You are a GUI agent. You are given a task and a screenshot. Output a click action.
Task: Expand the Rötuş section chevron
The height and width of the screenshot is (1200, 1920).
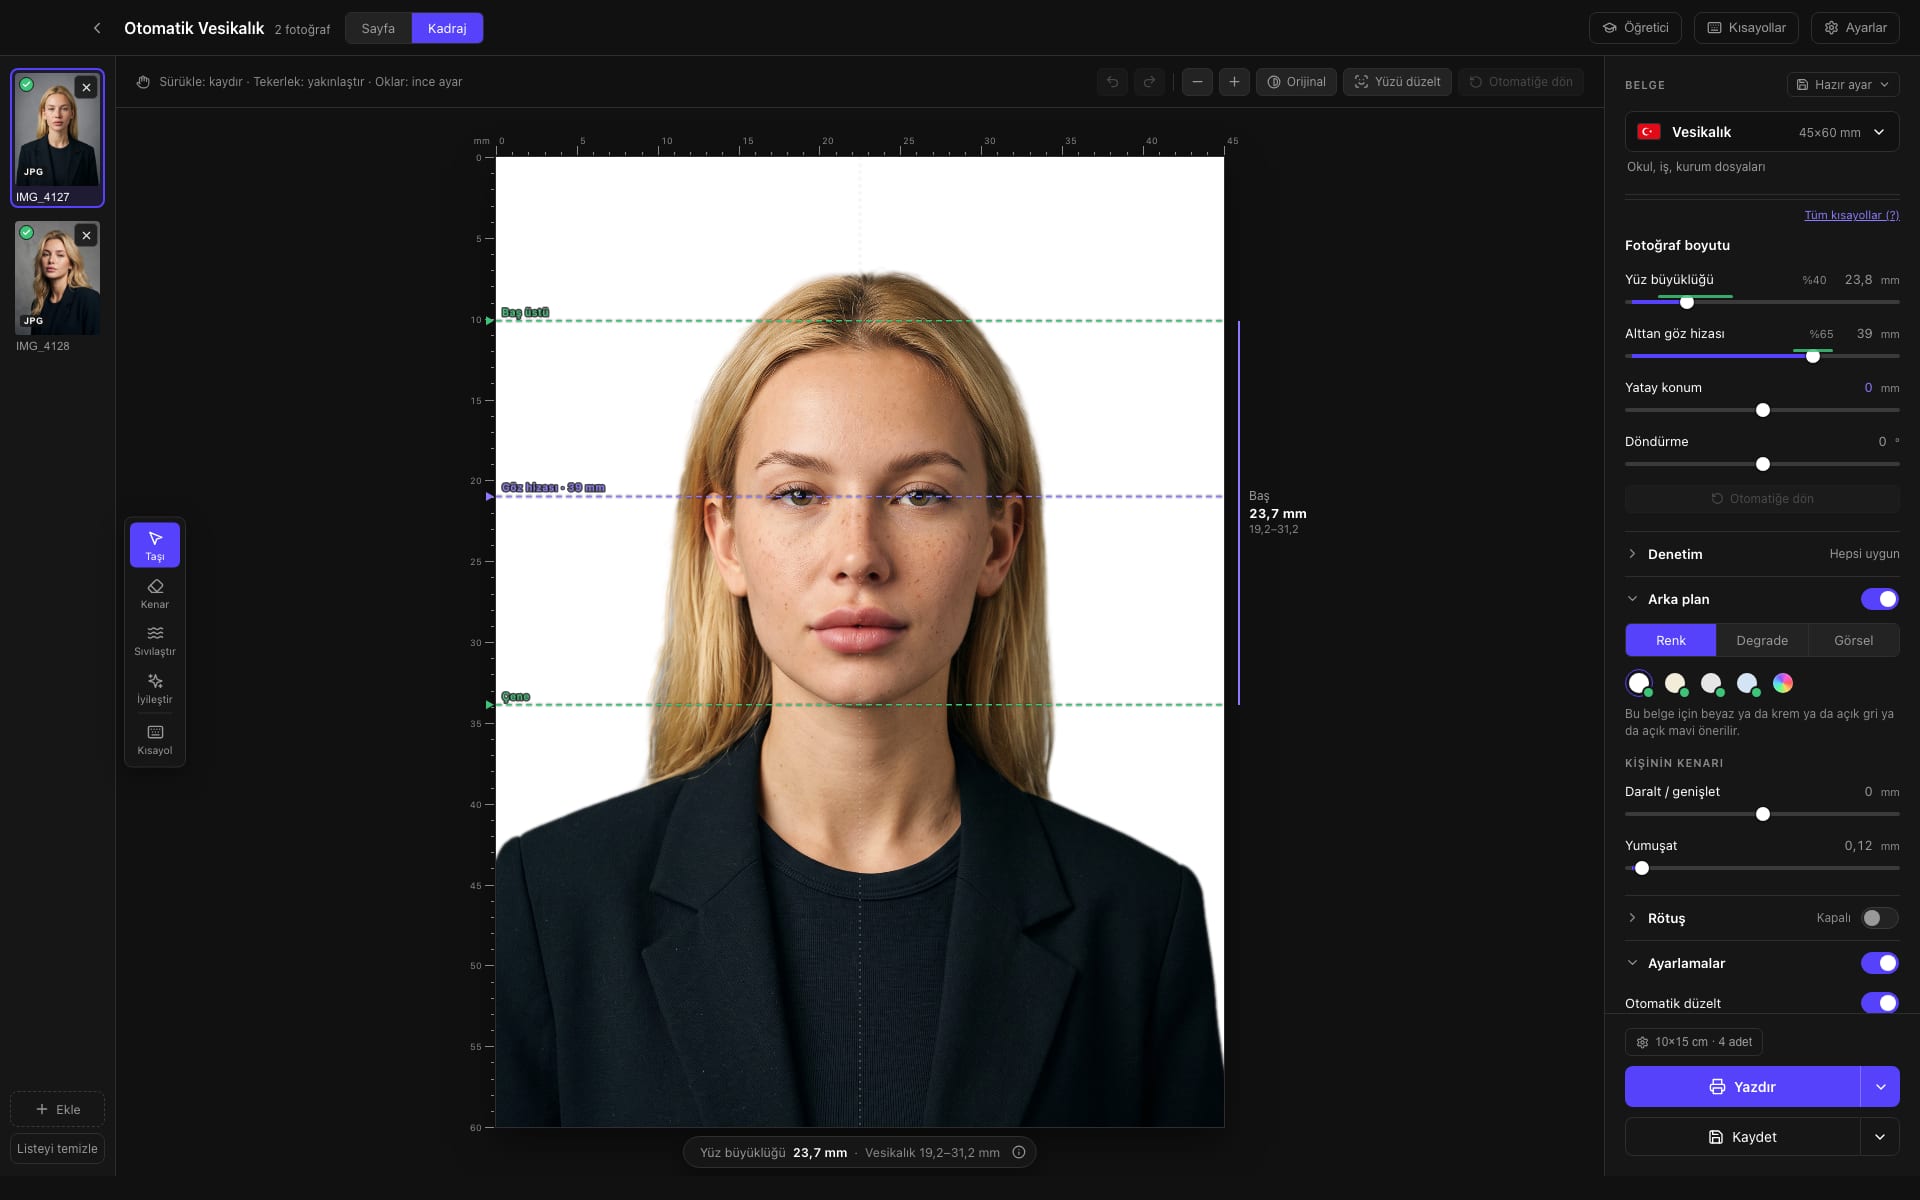tap(1632, 918)
